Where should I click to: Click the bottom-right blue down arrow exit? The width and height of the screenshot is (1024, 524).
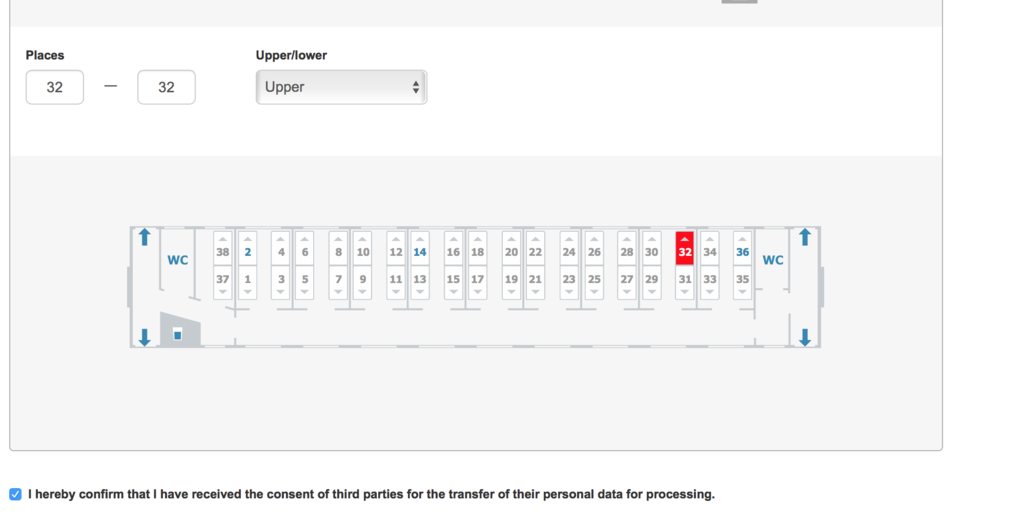point(805,337)
